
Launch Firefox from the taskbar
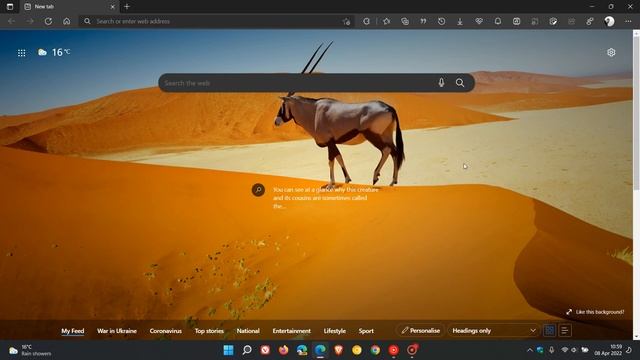tap(283, 350)
